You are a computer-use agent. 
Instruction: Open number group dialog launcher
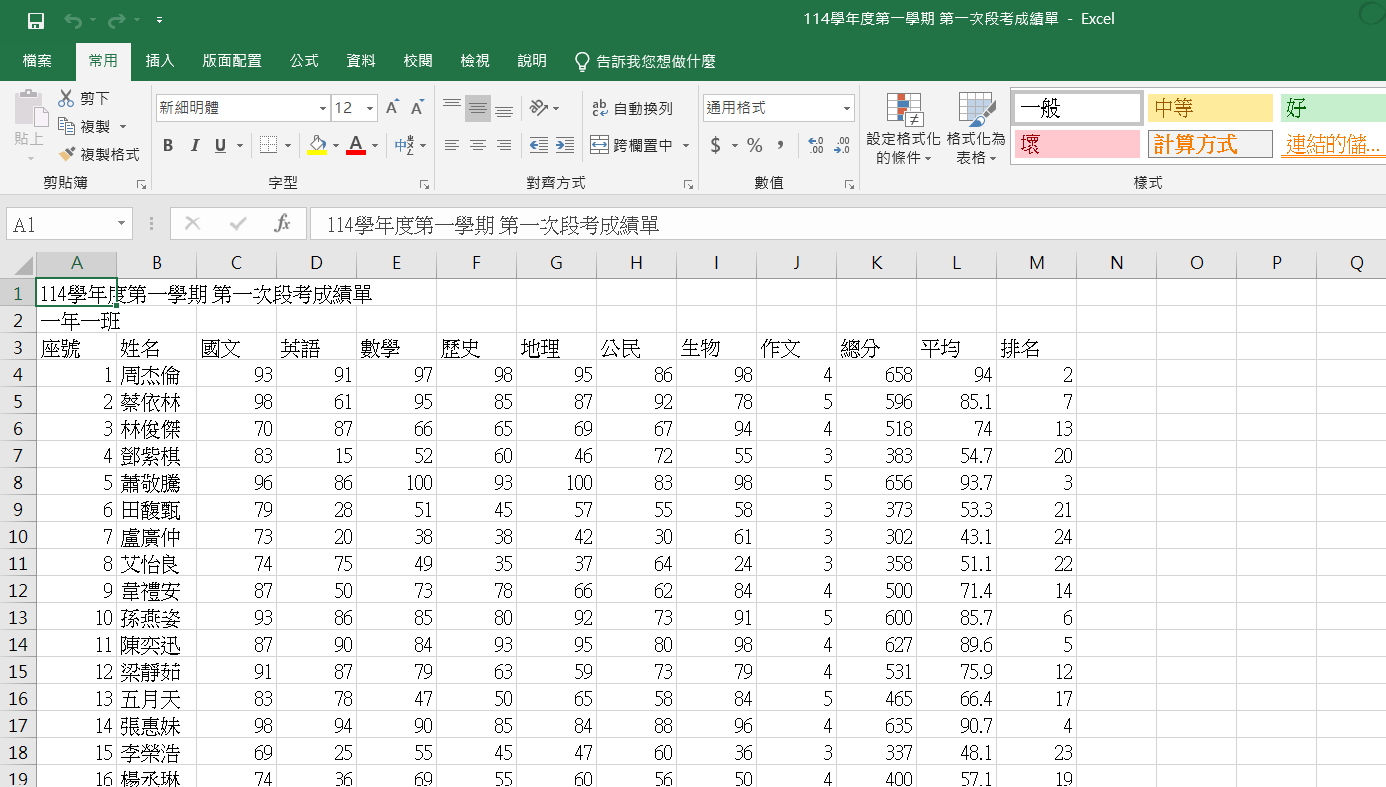pos(850,184)
